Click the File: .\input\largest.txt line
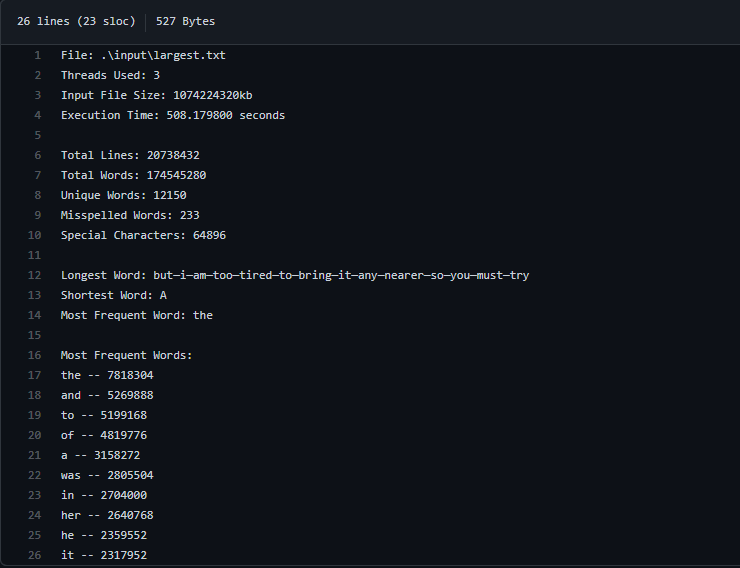Screen dimensions: 740x568 143,56
